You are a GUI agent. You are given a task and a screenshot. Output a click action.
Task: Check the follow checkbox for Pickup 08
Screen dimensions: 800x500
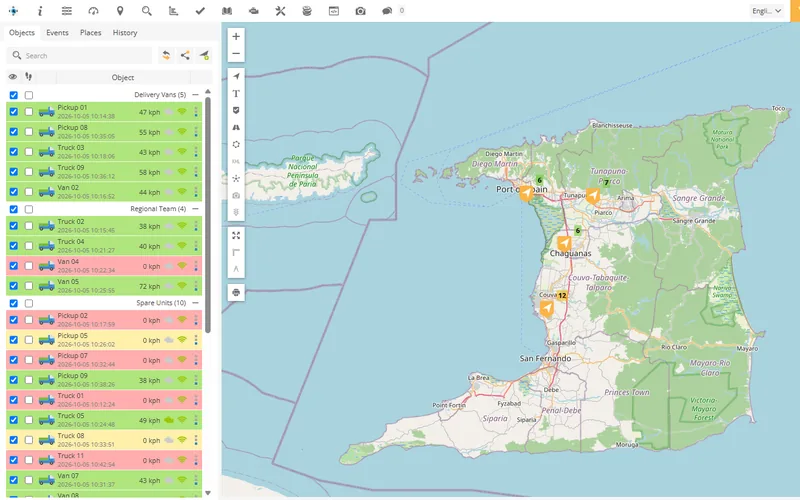[x=29, y=132]
